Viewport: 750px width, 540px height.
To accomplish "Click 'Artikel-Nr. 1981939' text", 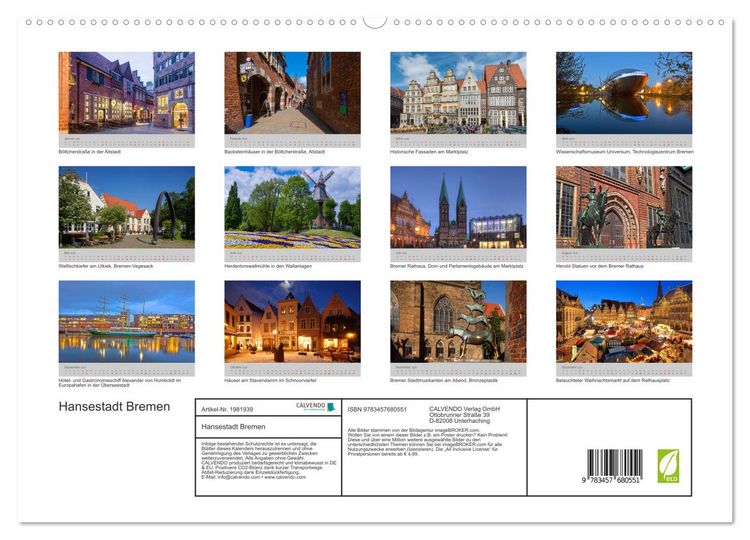I will coord(227,409).
